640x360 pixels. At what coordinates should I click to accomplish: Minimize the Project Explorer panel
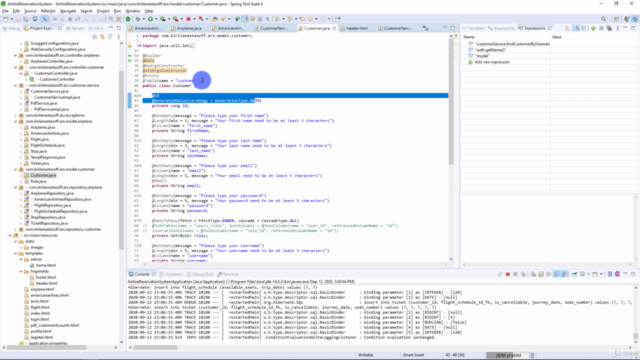[111, 28]
